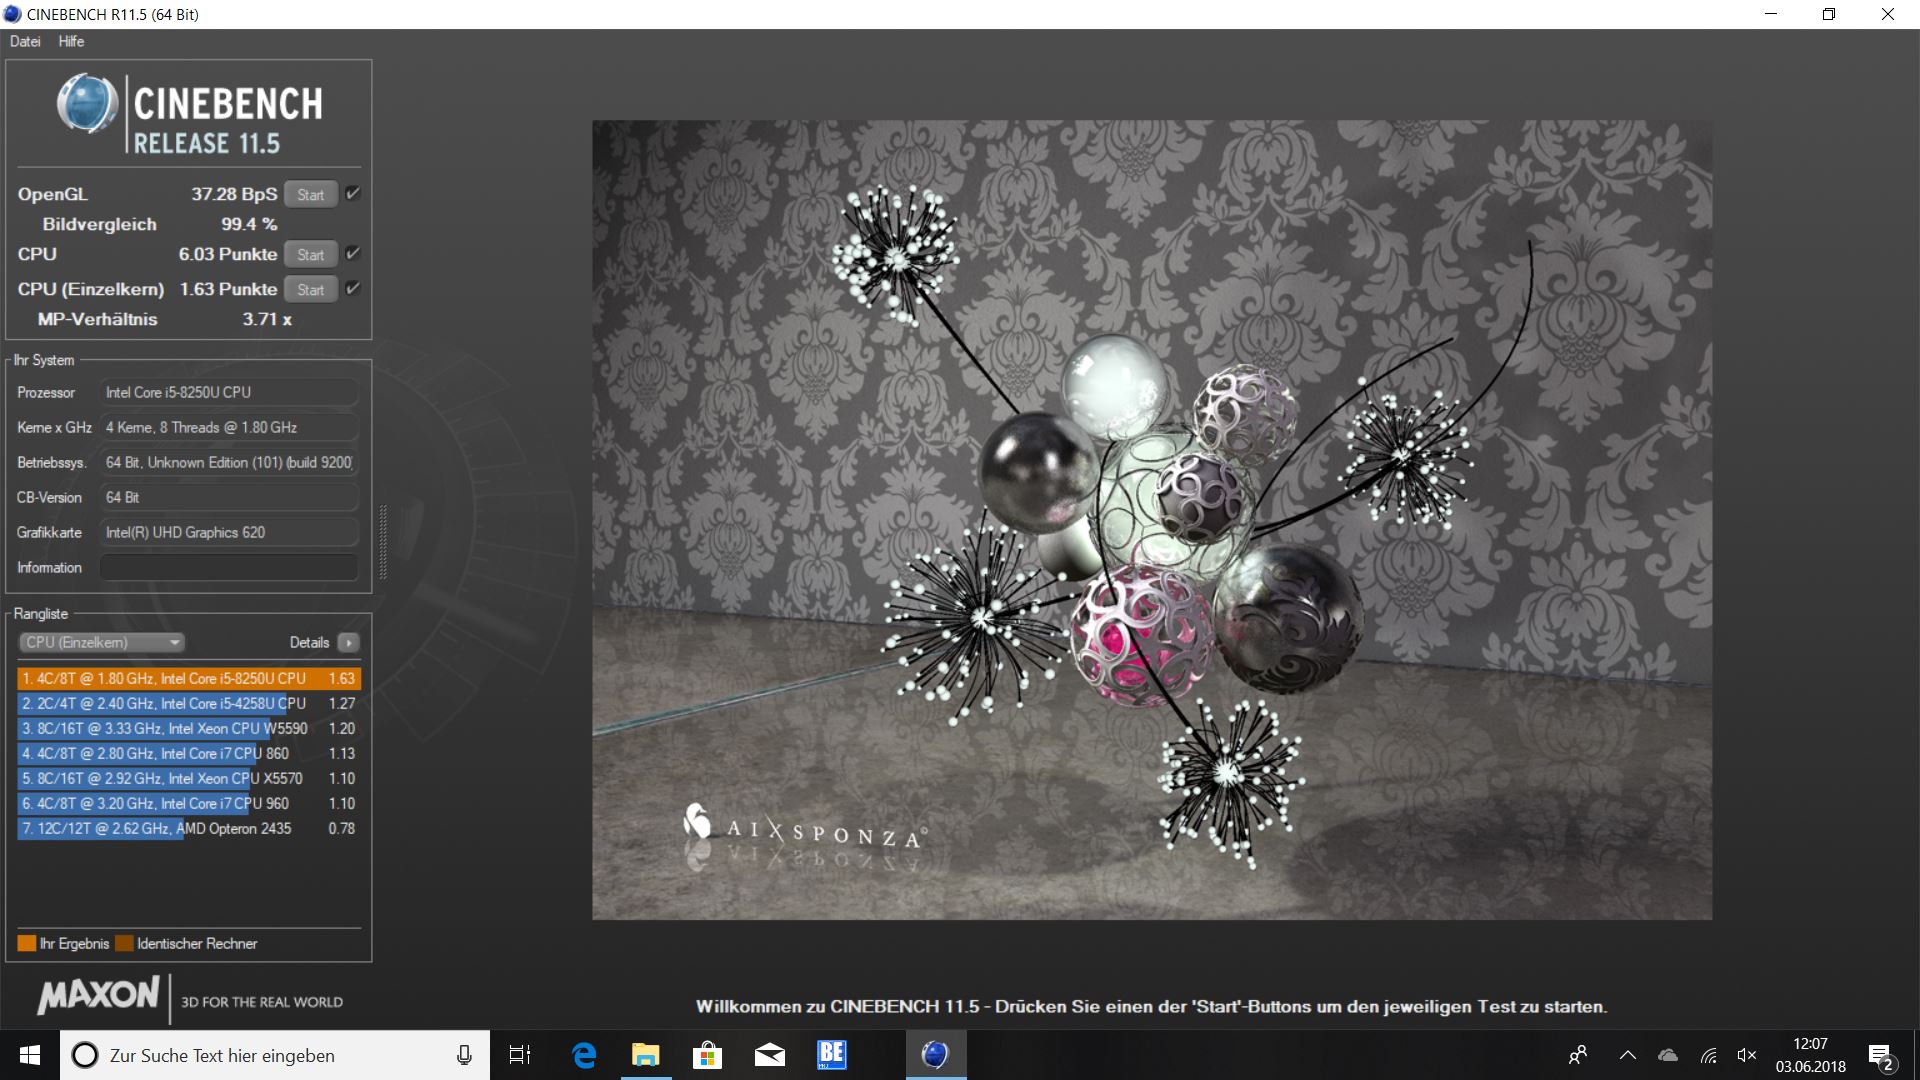The image size is (1920, 1080).
Task: Launch Microsoft Store from the taskbar
Action: 707,1055
